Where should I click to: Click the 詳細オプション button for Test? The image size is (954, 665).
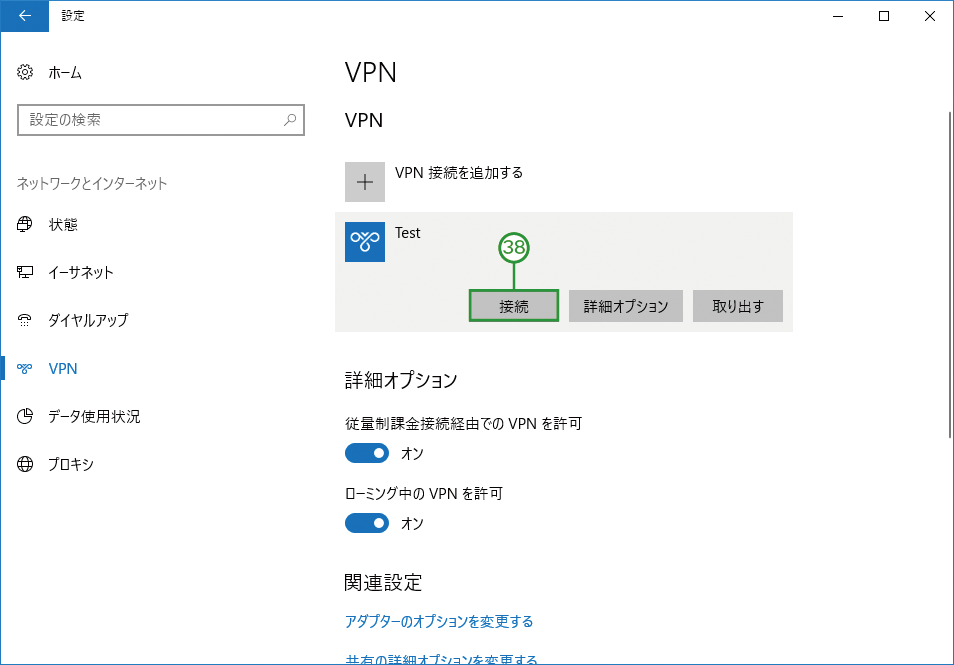tap(625, 306)
